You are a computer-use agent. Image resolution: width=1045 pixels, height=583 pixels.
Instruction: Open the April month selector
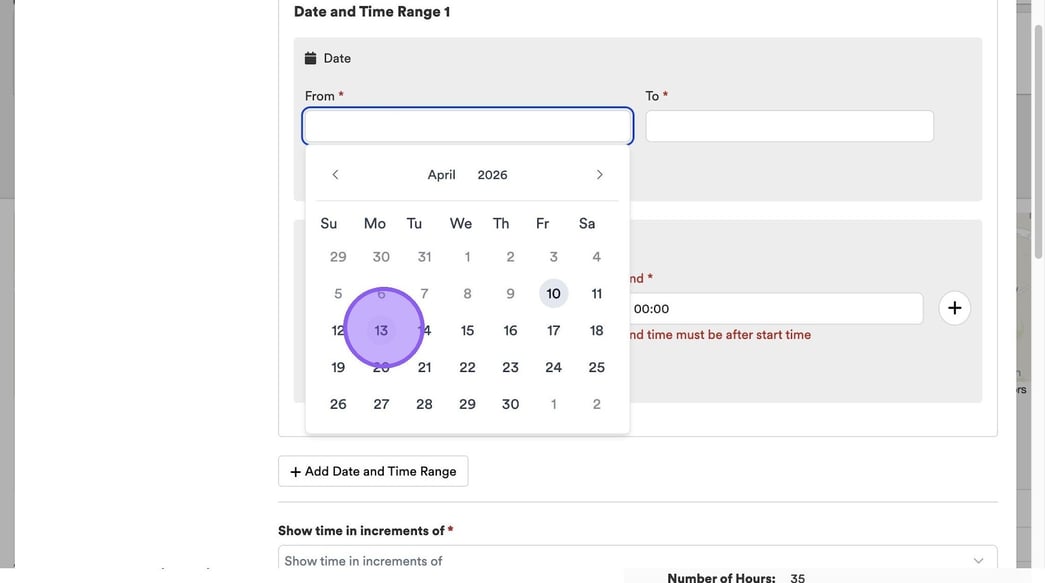coord(441,175)
